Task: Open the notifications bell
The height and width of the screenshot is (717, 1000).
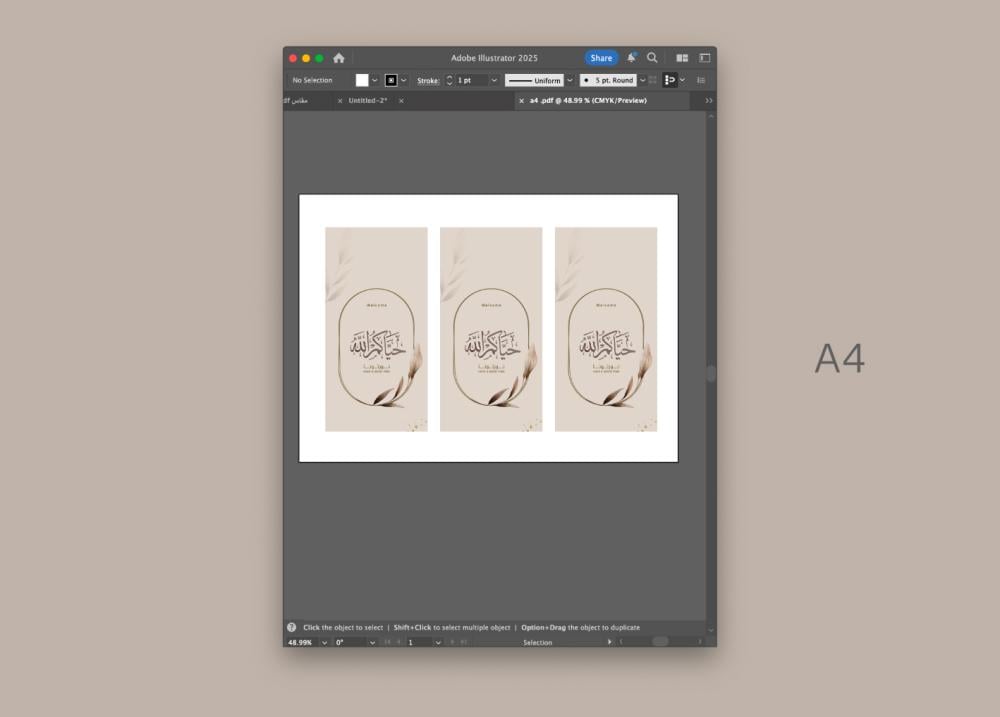Action: [631, 58]
